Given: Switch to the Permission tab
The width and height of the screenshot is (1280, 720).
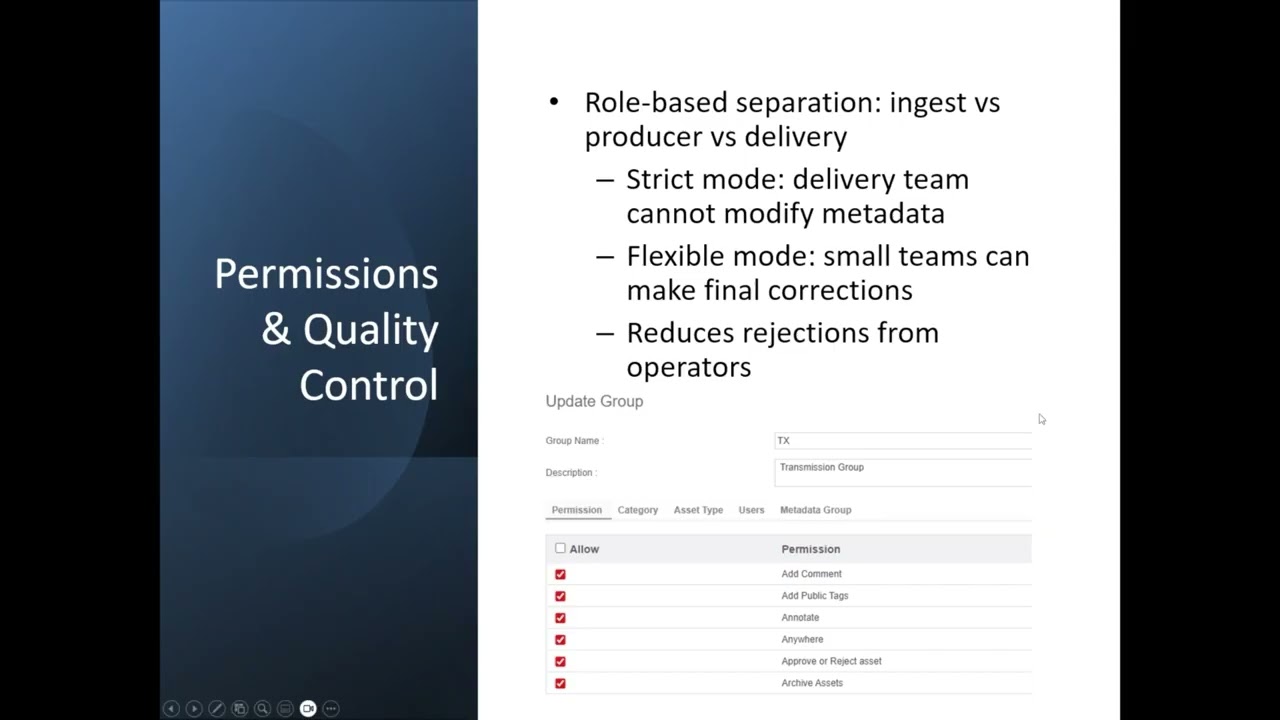Looking at the screenshot, I should (577, 510).
